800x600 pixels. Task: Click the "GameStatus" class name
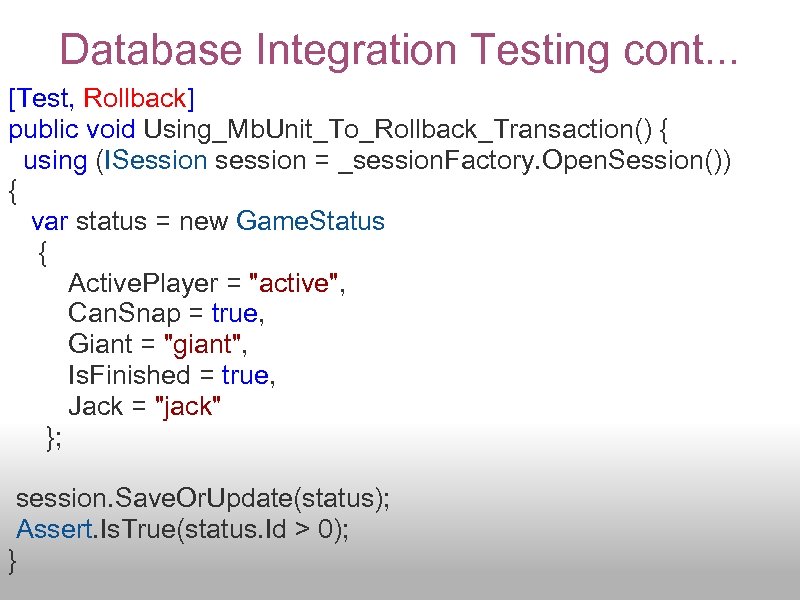[x=310, y=222]
